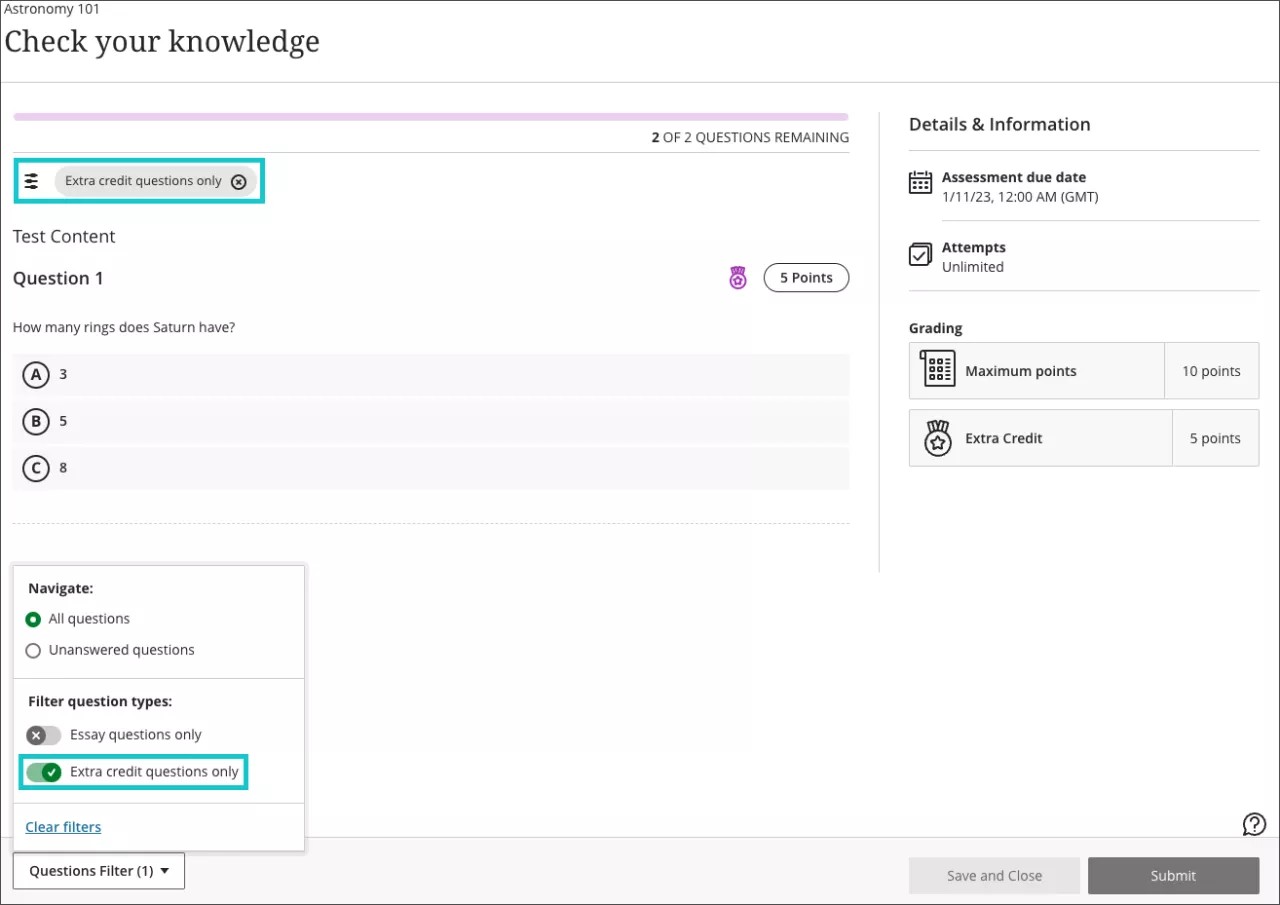Select the Test Content section label
Viewport: 1280px width, 905px height.
(x=63, y=236)
